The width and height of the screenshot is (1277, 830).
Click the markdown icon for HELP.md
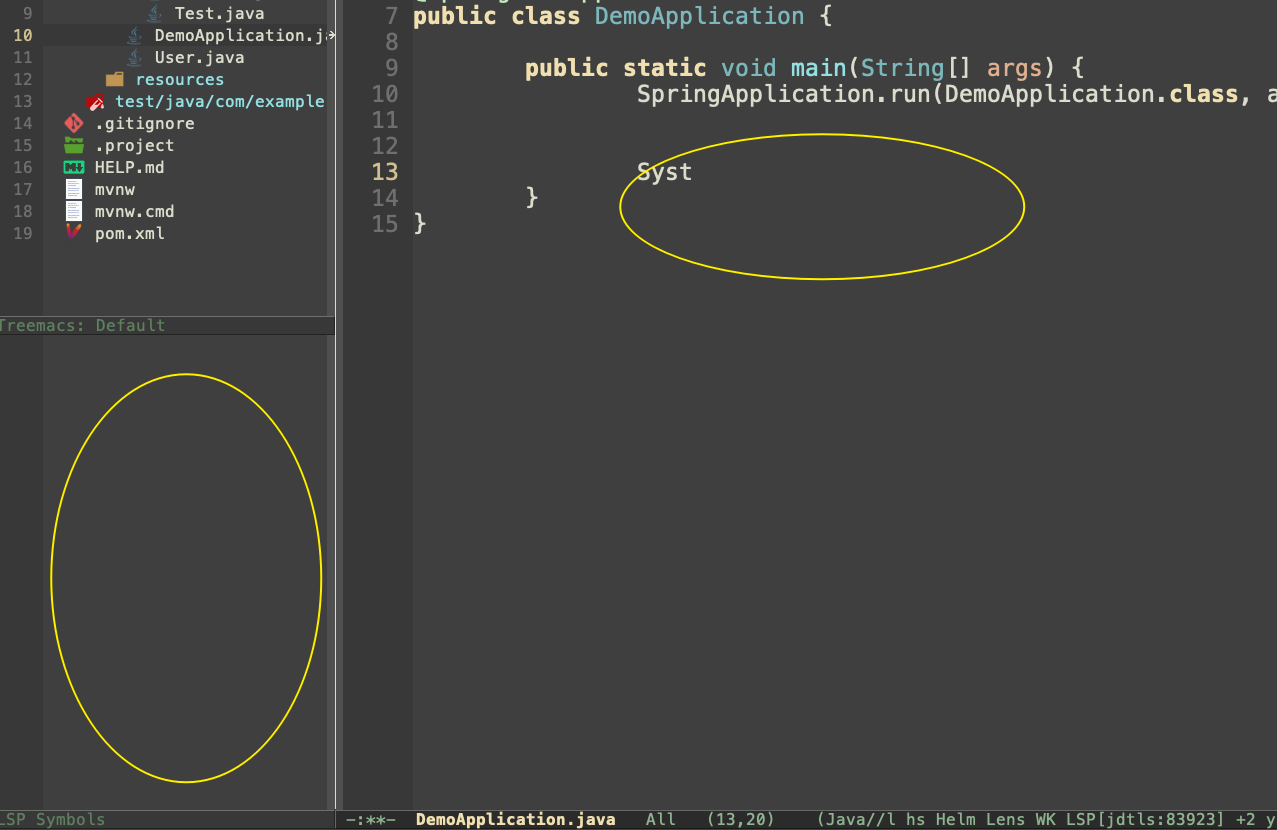coord(73,168)
